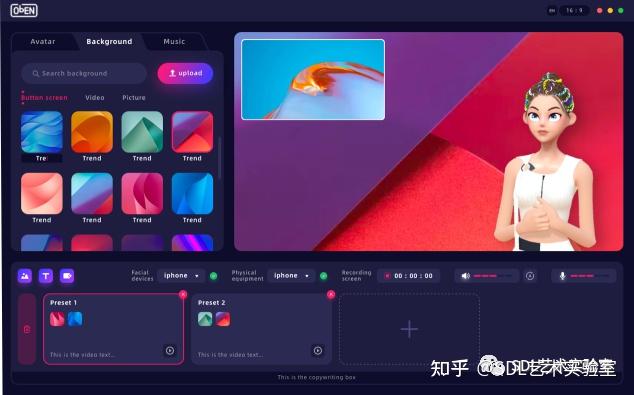Click the 'Physical equipment' label
Screen dimensions: 634x395
click(x=247, y=276)
